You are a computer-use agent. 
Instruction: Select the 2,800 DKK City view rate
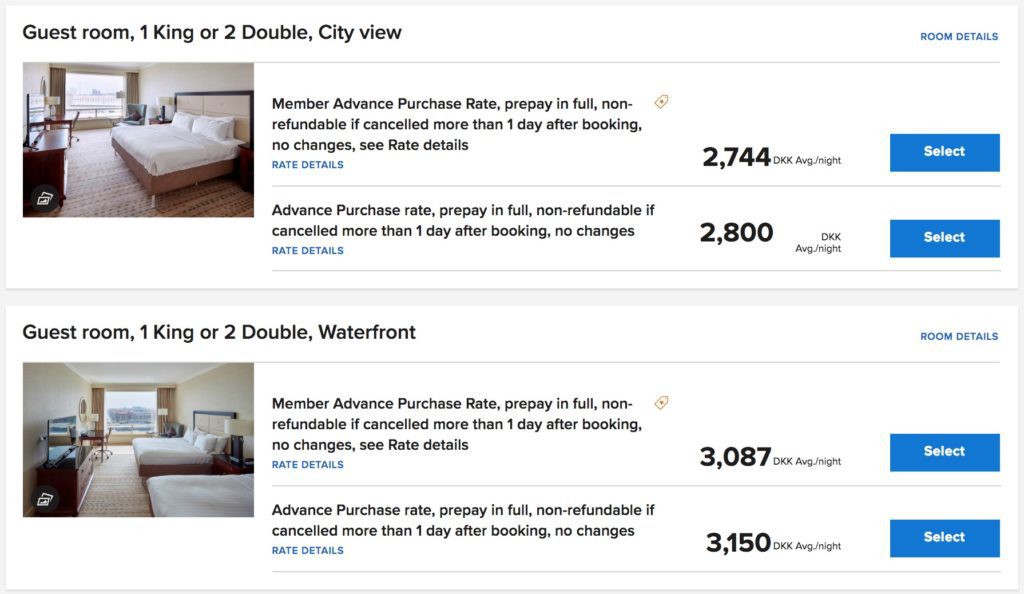point(944,238)
